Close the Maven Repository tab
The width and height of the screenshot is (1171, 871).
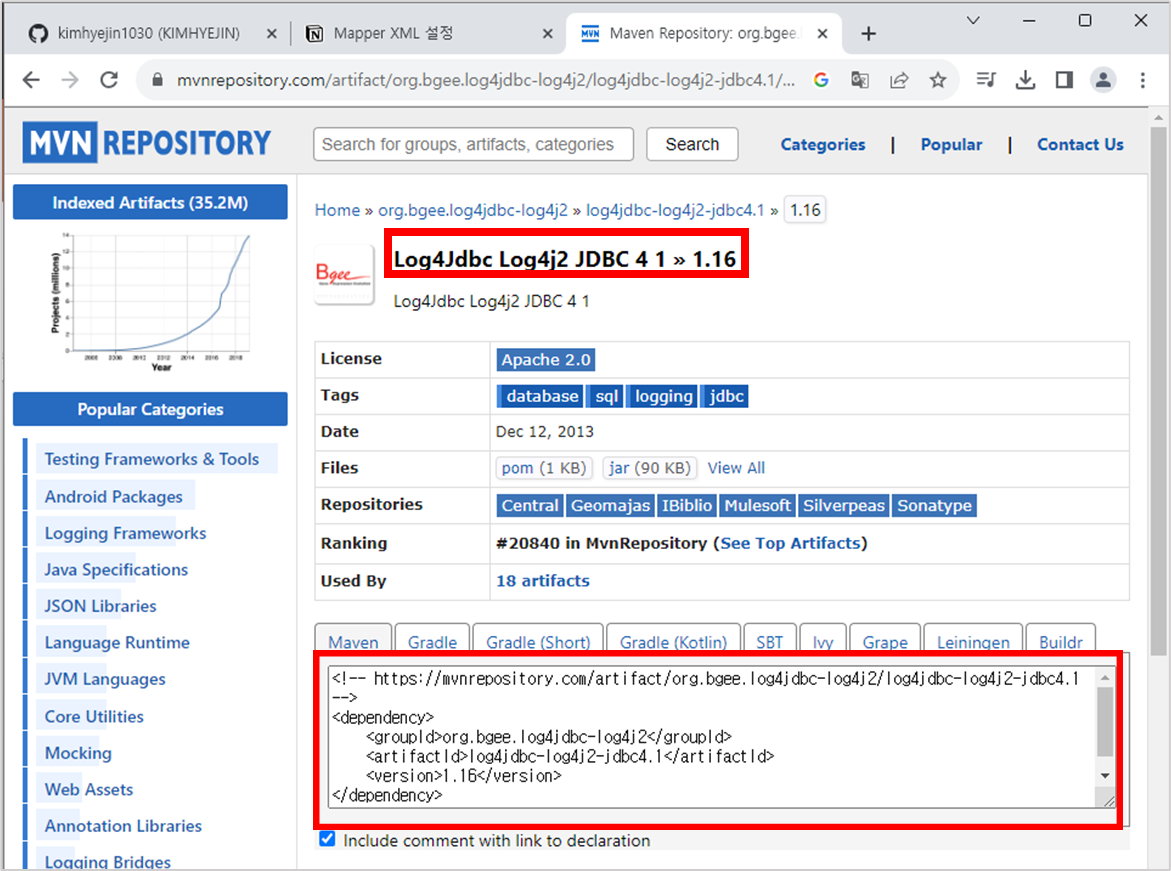point(822,34)
